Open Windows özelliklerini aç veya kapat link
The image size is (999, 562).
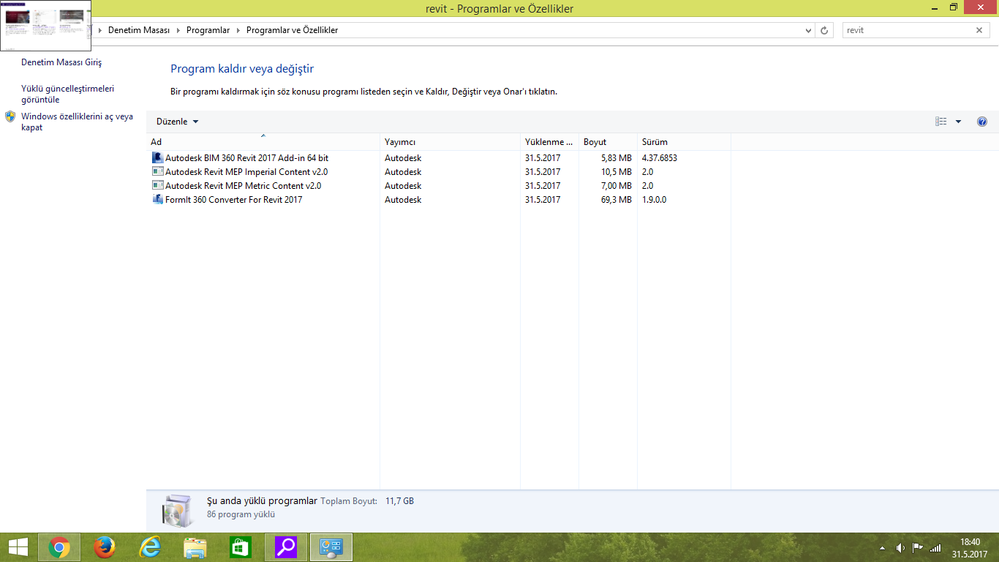(x=77, y=122)
